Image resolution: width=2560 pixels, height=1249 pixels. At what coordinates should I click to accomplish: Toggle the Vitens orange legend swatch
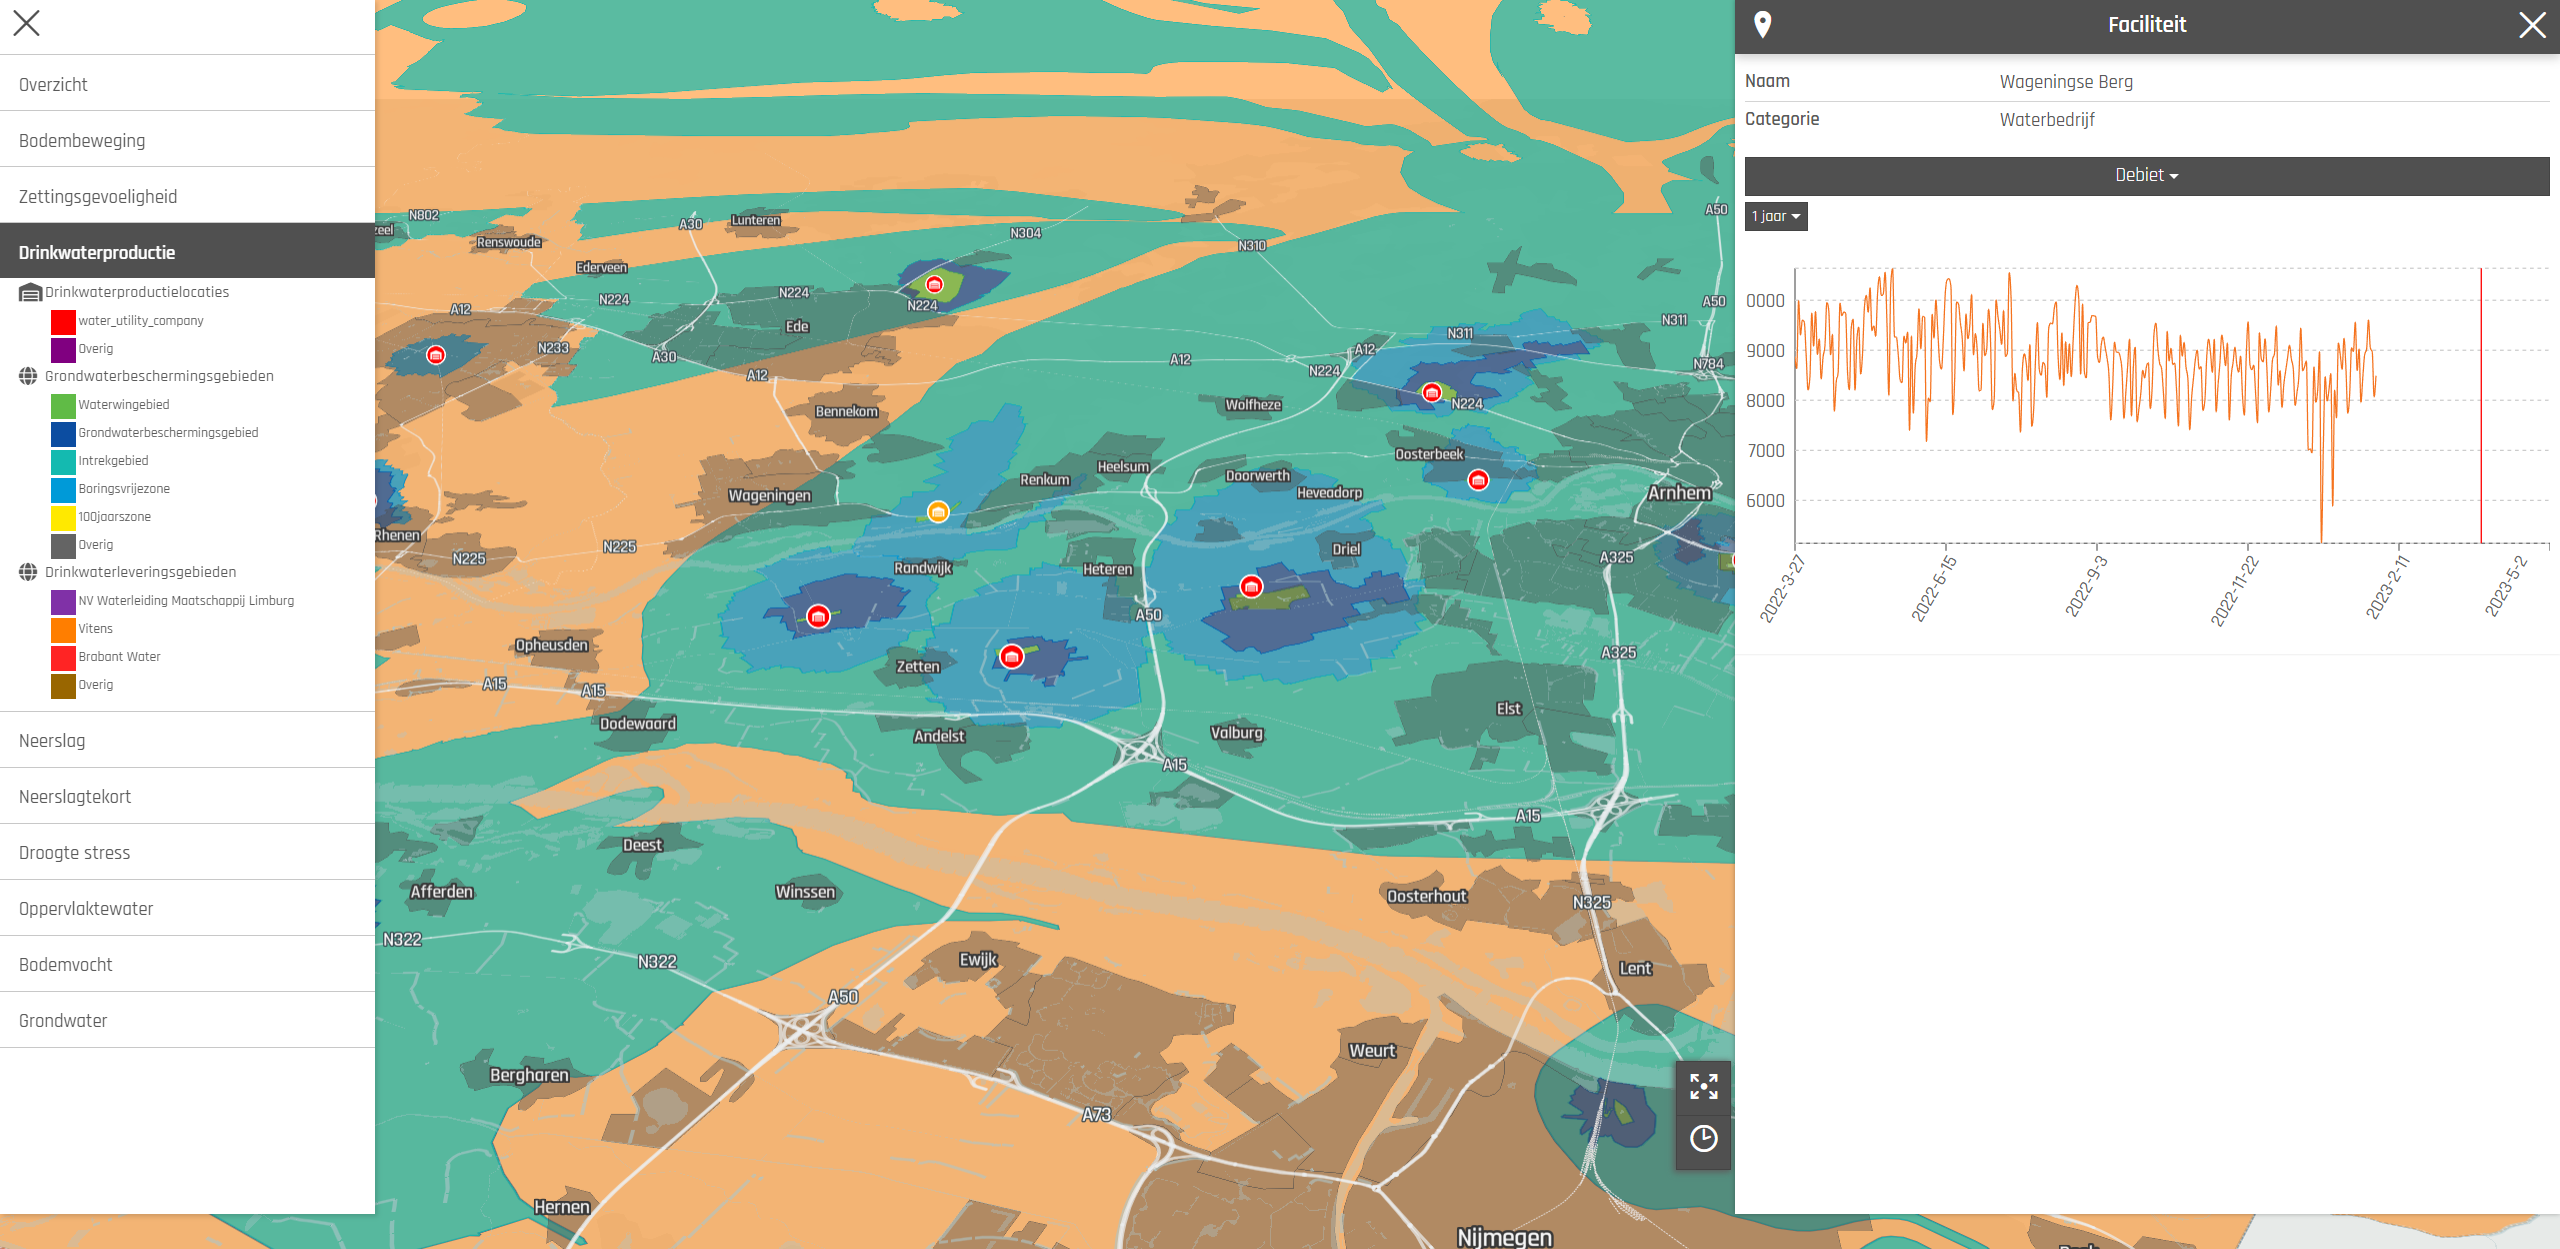pyautogui.click(x=63, y=629)
